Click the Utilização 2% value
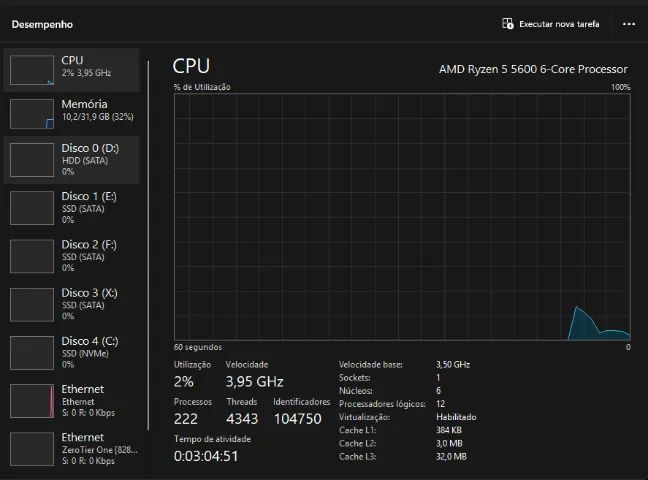The height and width of the screenshot is (480, 648). pos(184,382)
